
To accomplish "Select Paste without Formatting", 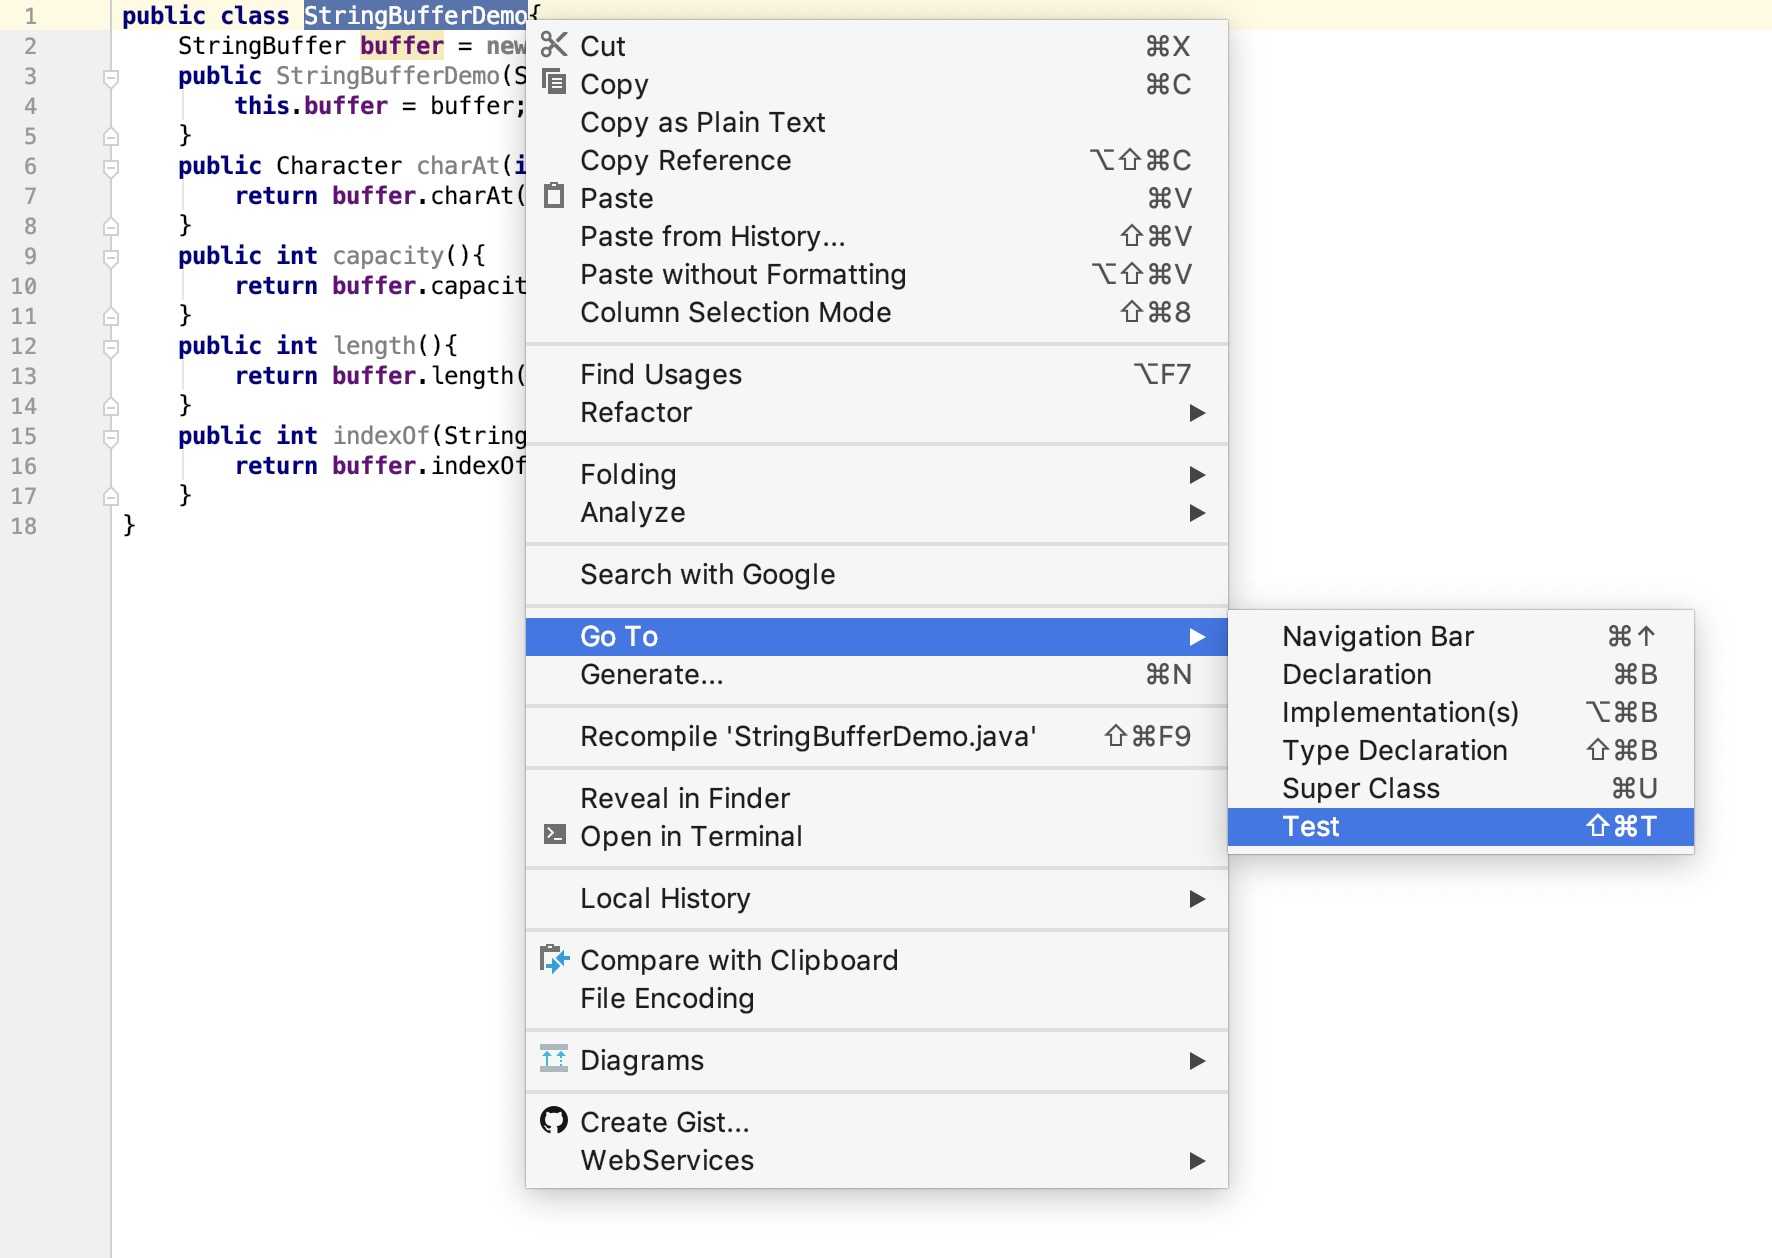I will (x=877, y=274).
